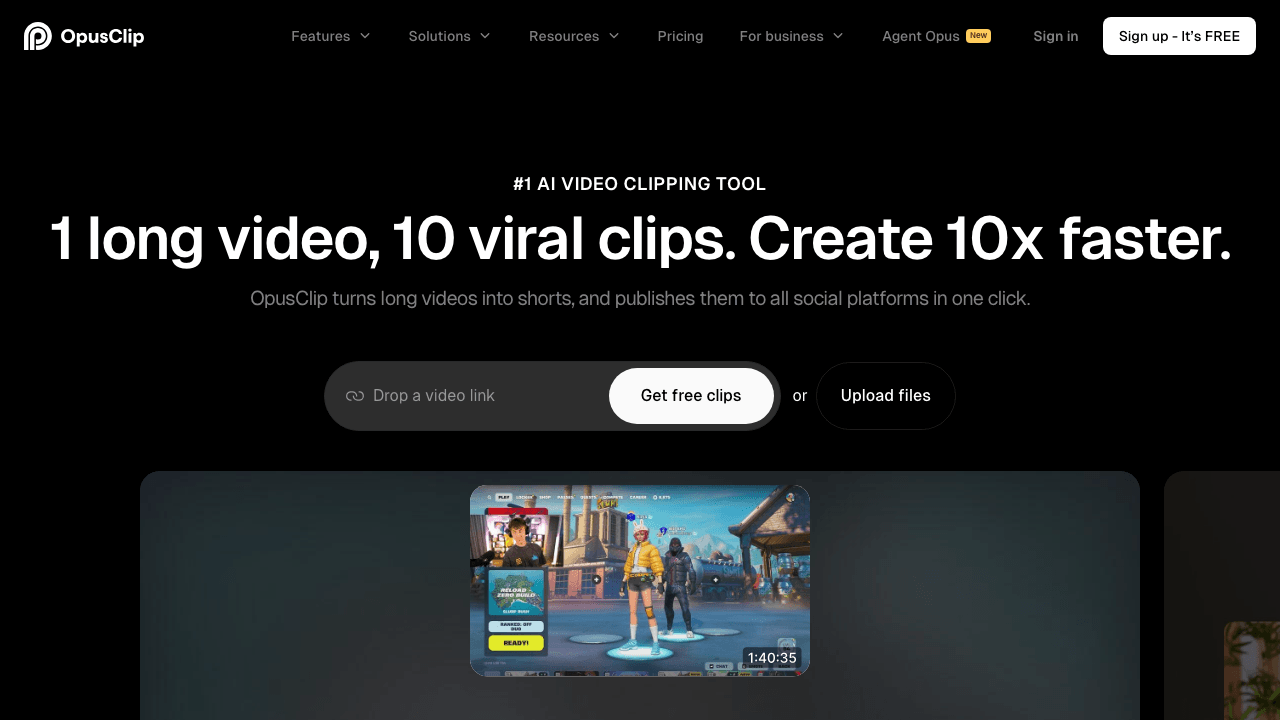Screen dimensions: 1280x720
Task: Click the OpusClip logo icon
Action: coord(37,36)
